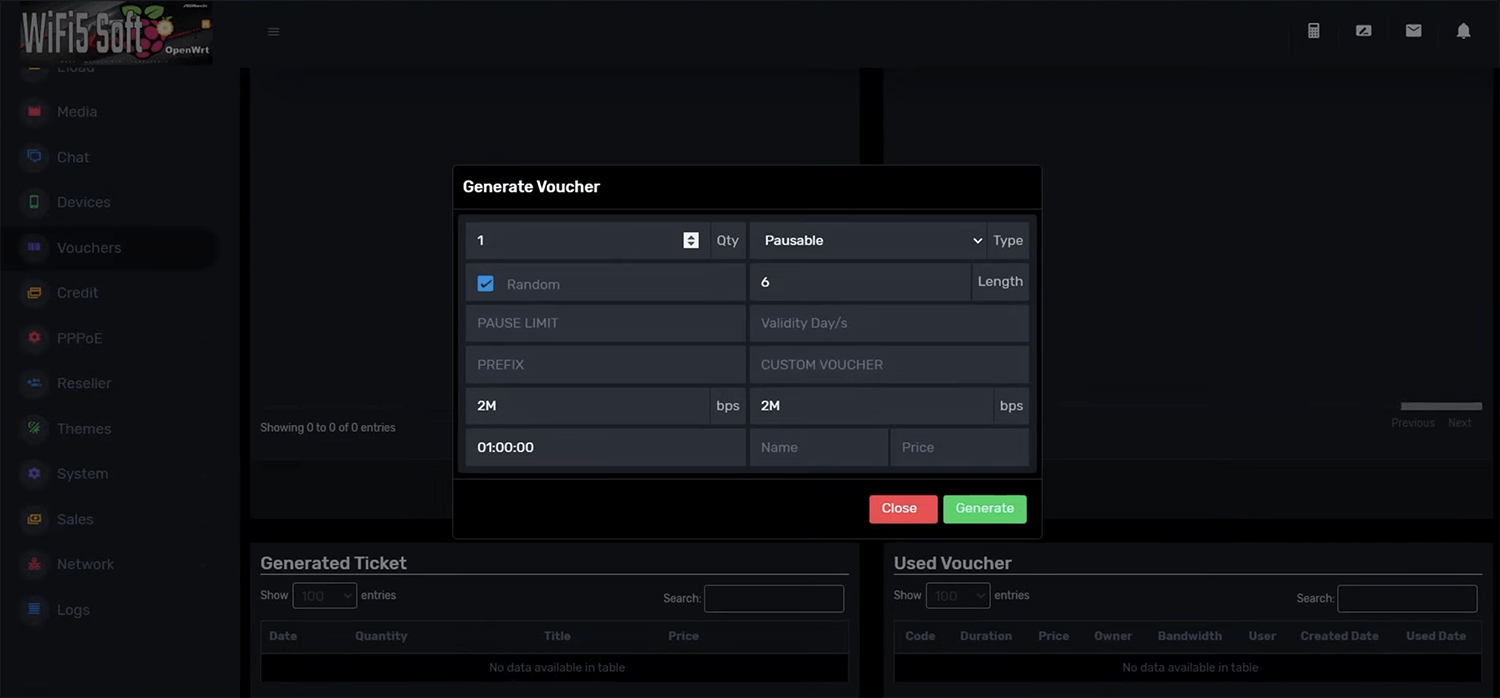This screenshot has height=698, width=1500.
Task: Click the green Generate button
Action: point(984,509)
